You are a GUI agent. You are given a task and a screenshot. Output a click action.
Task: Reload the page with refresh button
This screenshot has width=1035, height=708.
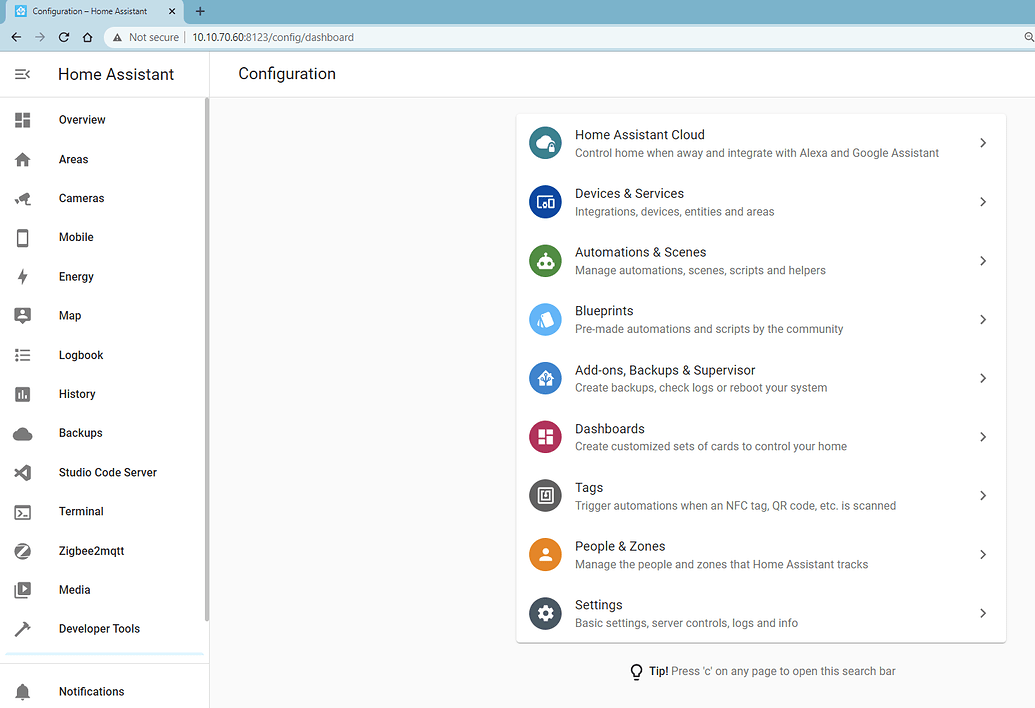click(63, 38)
